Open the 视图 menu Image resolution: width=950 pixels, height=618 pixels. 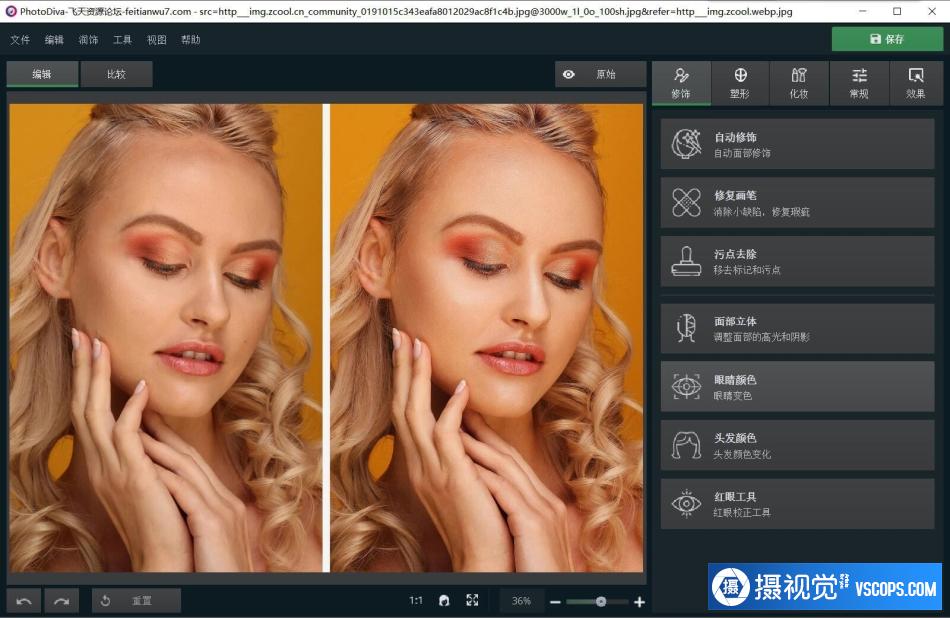[156, 40]
